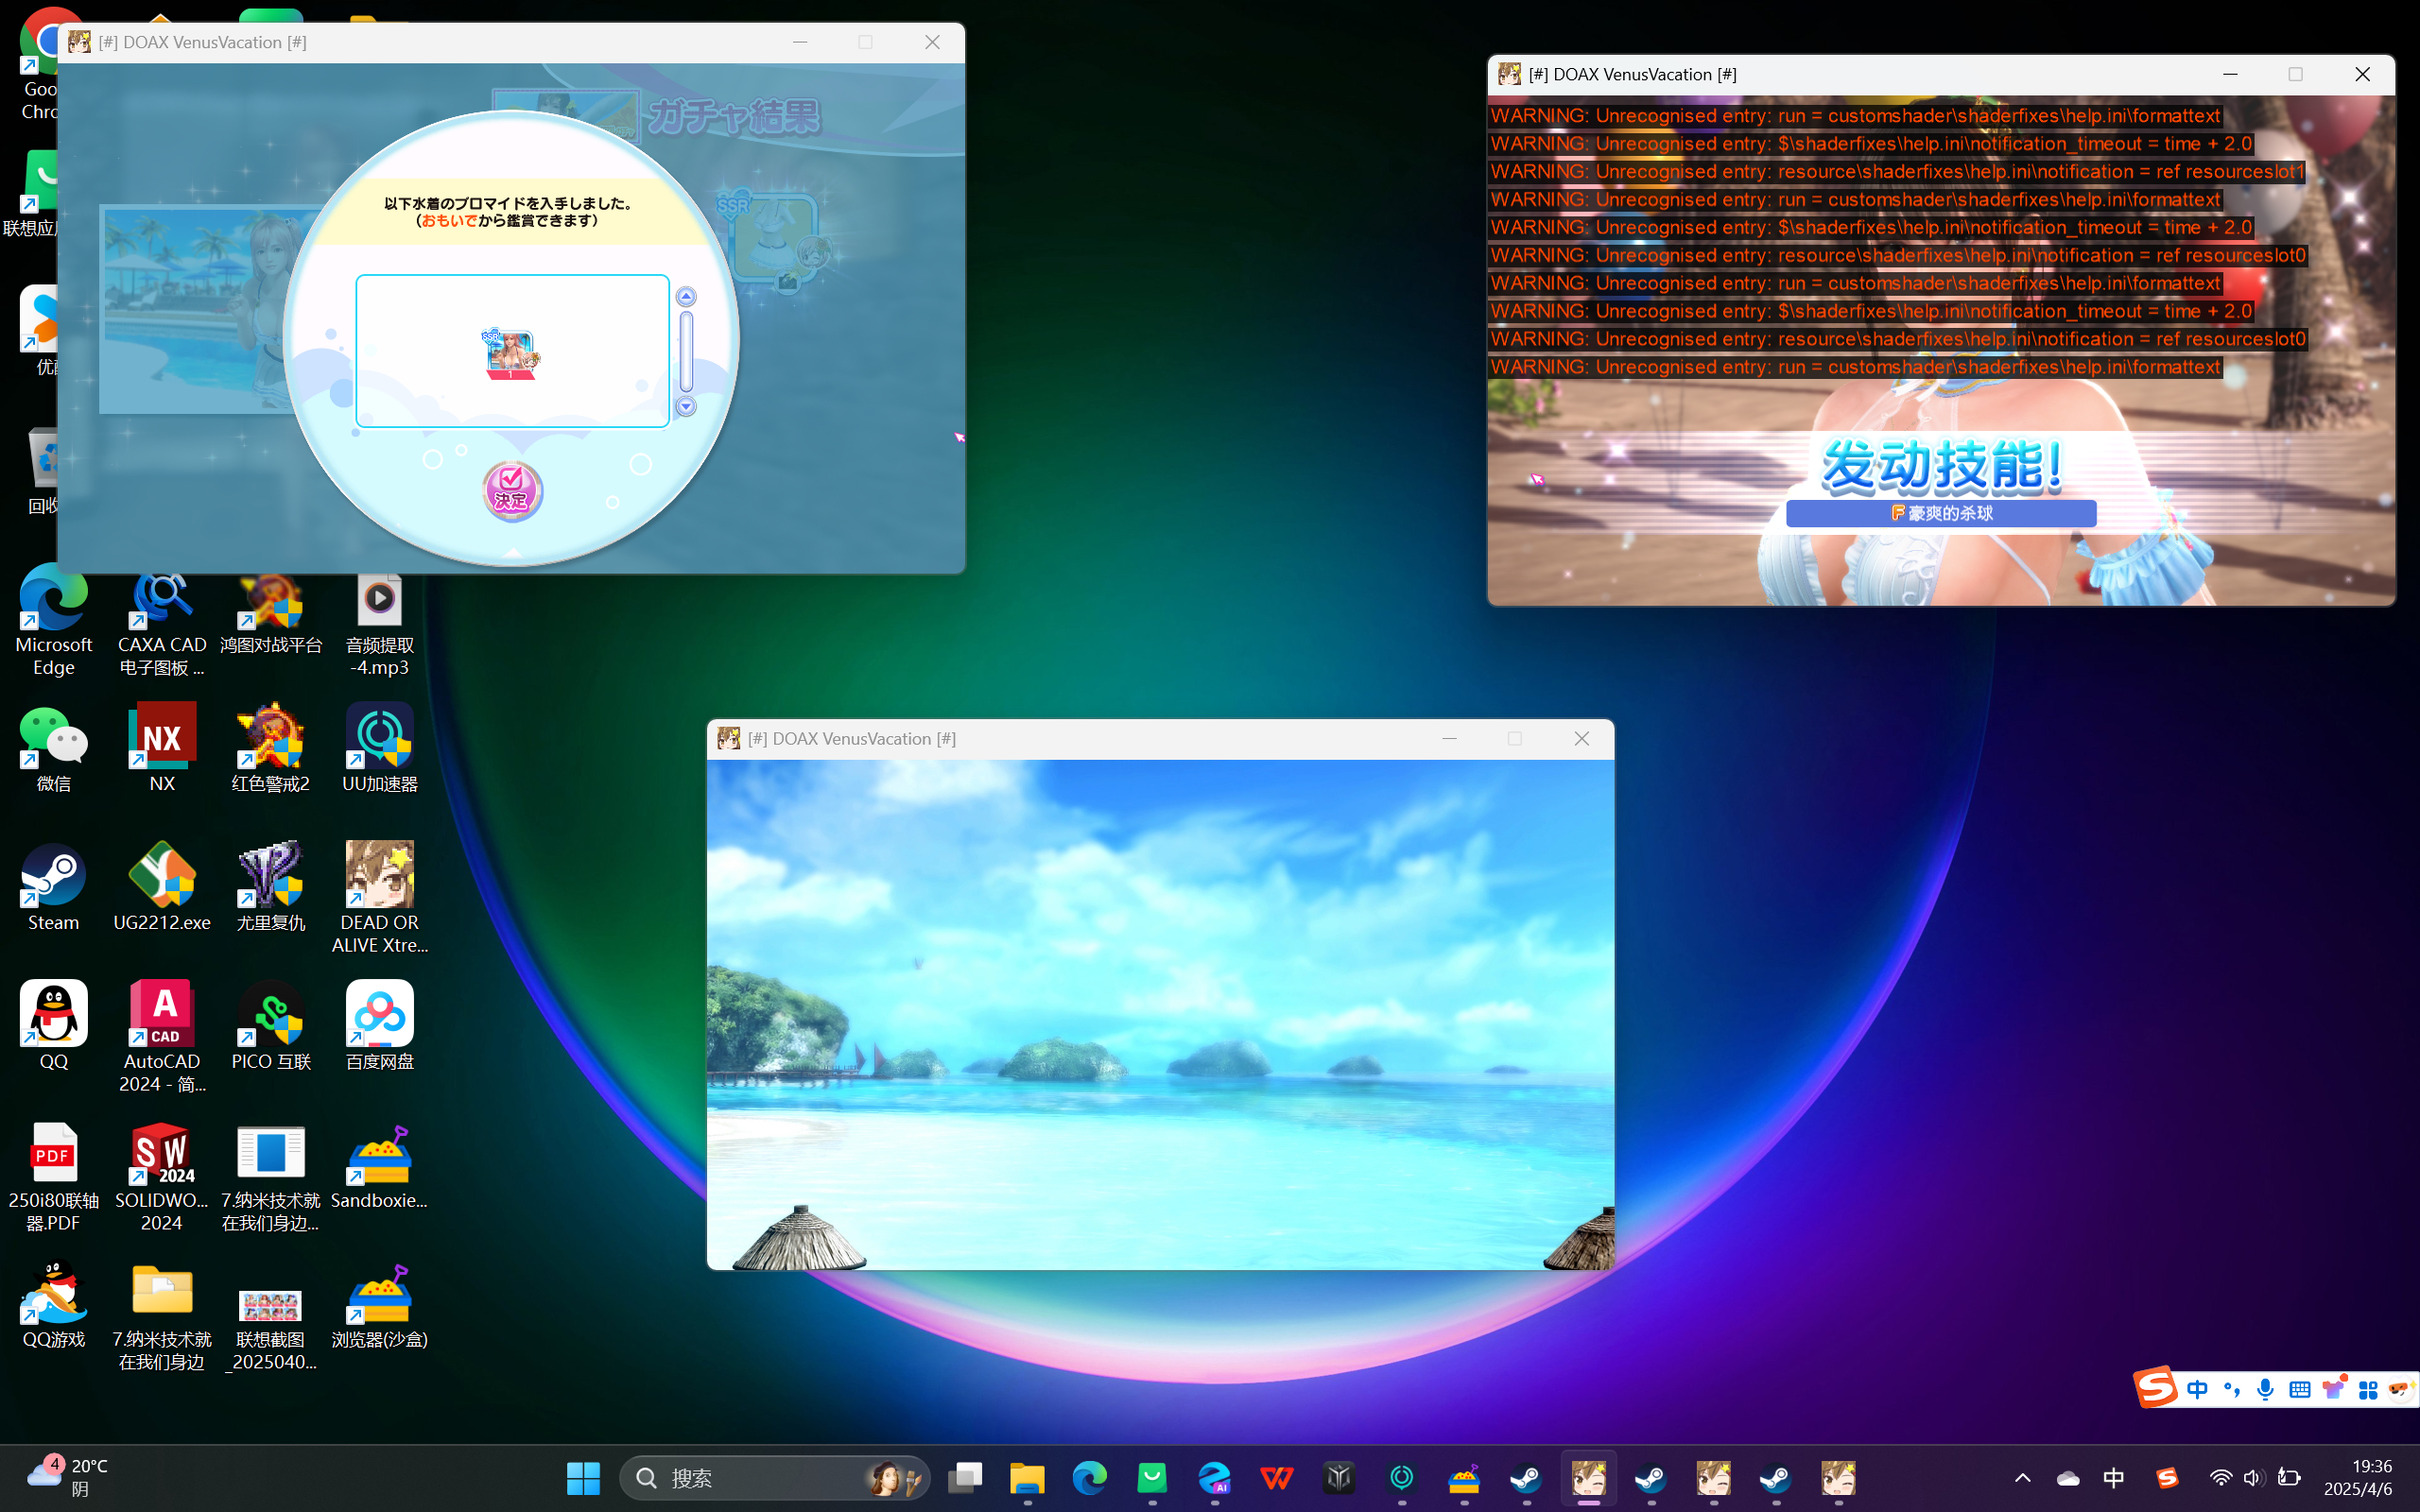
Task: Open Sogou skin shirt icon
Action: coord(2334,1389)
